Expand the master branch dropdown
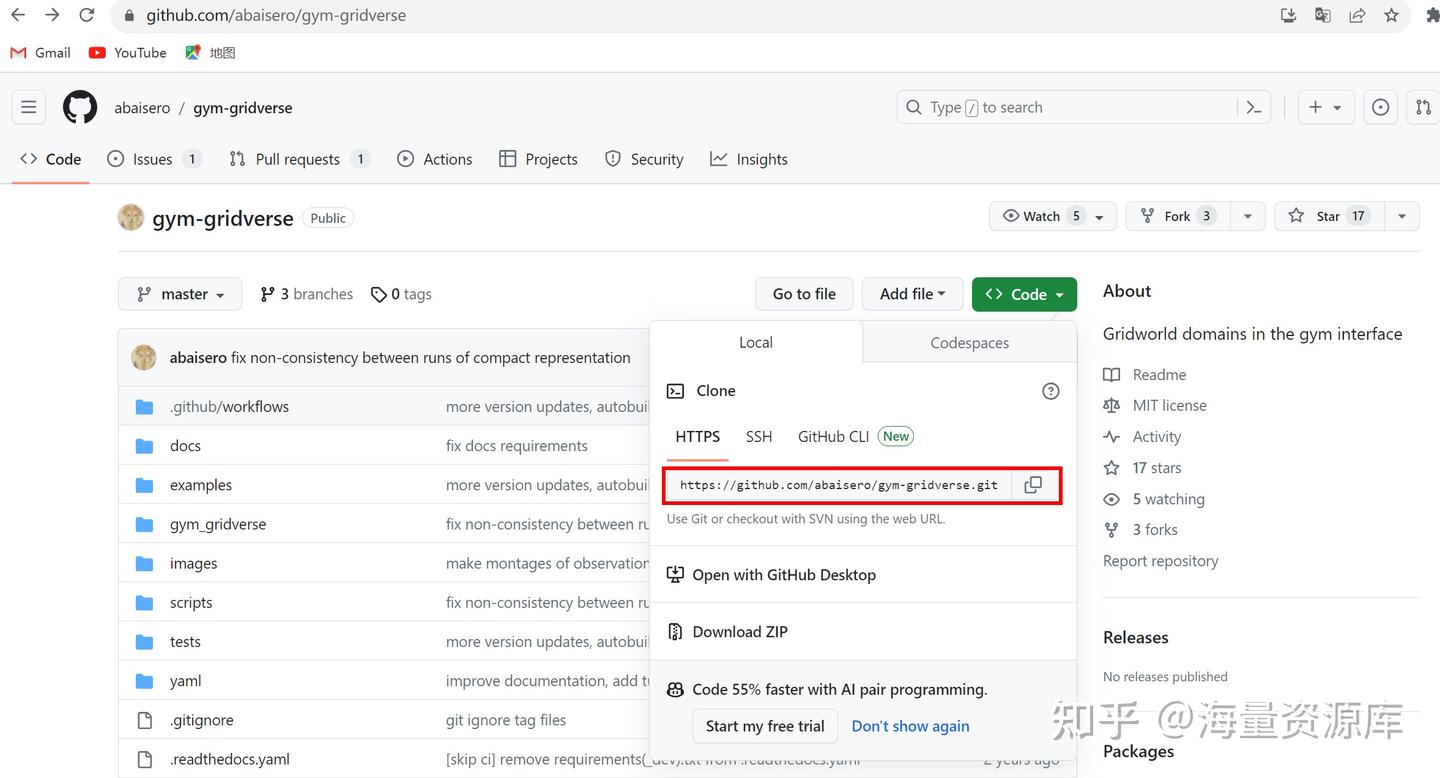 click(179, 293)
